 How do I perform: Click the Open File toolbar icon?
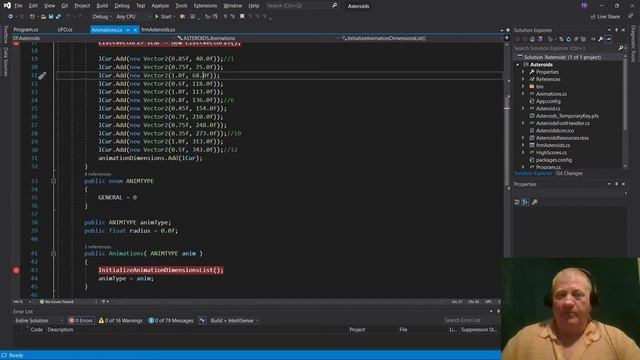pos(43,16)
